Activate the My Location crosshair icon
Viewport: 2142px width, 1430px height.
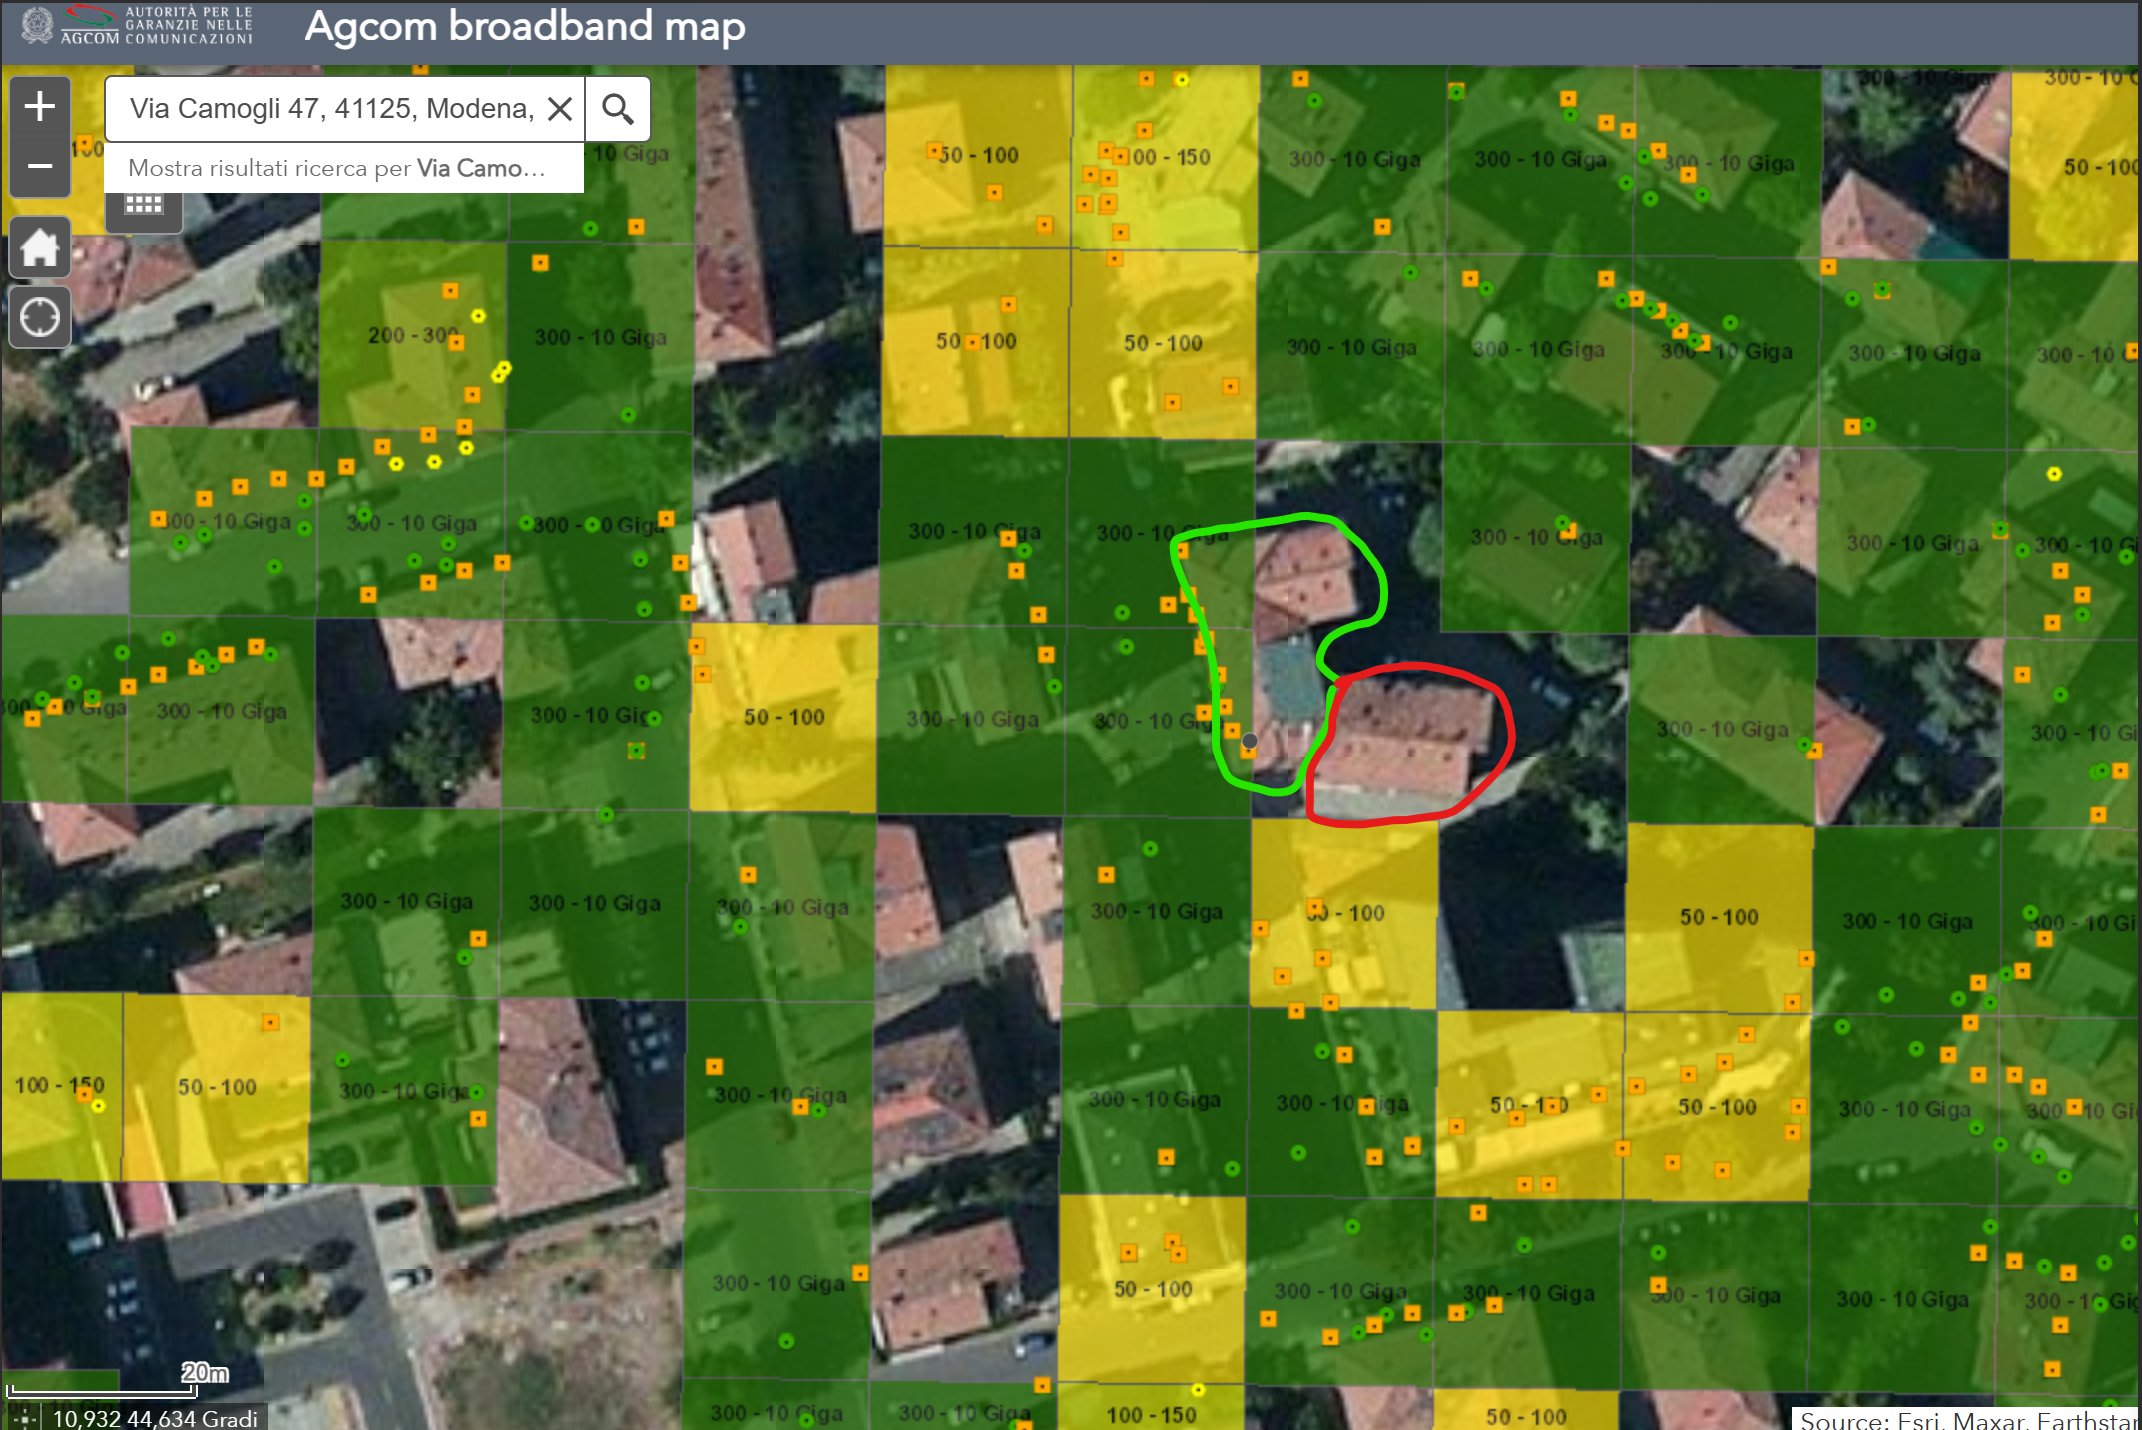(40, 318)
